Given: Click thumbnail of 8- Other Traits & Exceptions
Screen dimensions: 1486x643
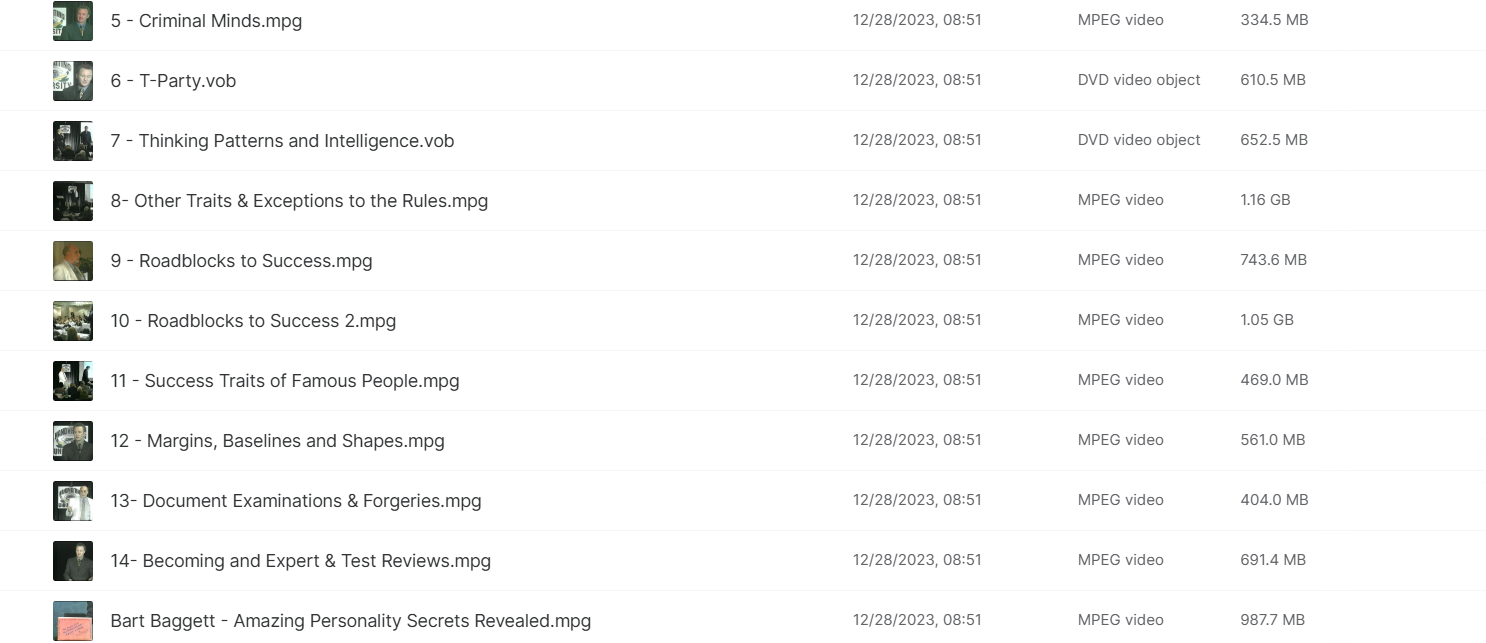Looking at the screenshot, I should [73, 201].
